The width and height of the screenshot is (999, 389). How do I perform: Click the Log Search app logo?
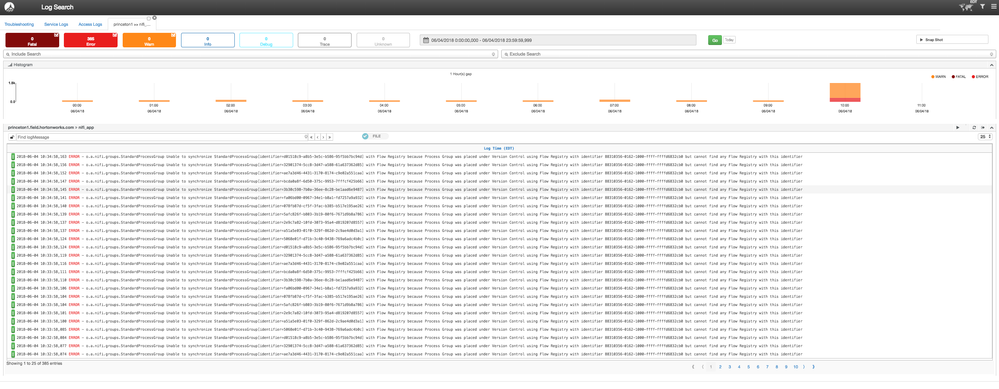click(11, 7)
